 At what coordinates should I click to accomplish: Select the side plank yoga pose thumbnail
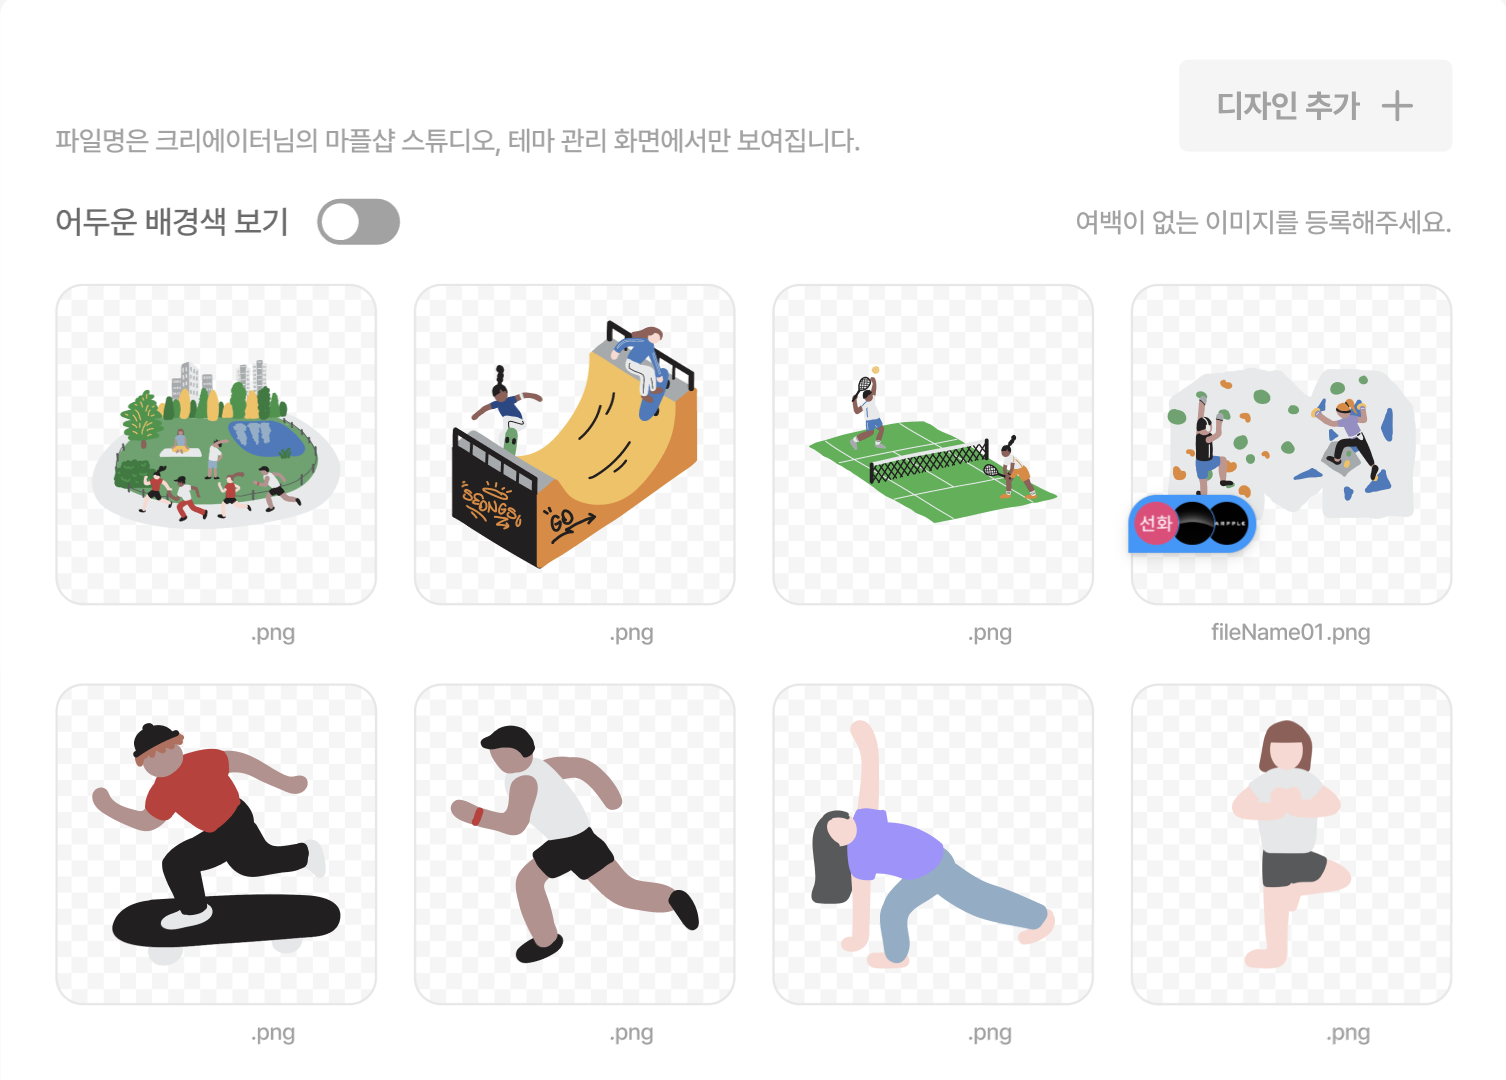coord(933,845)
